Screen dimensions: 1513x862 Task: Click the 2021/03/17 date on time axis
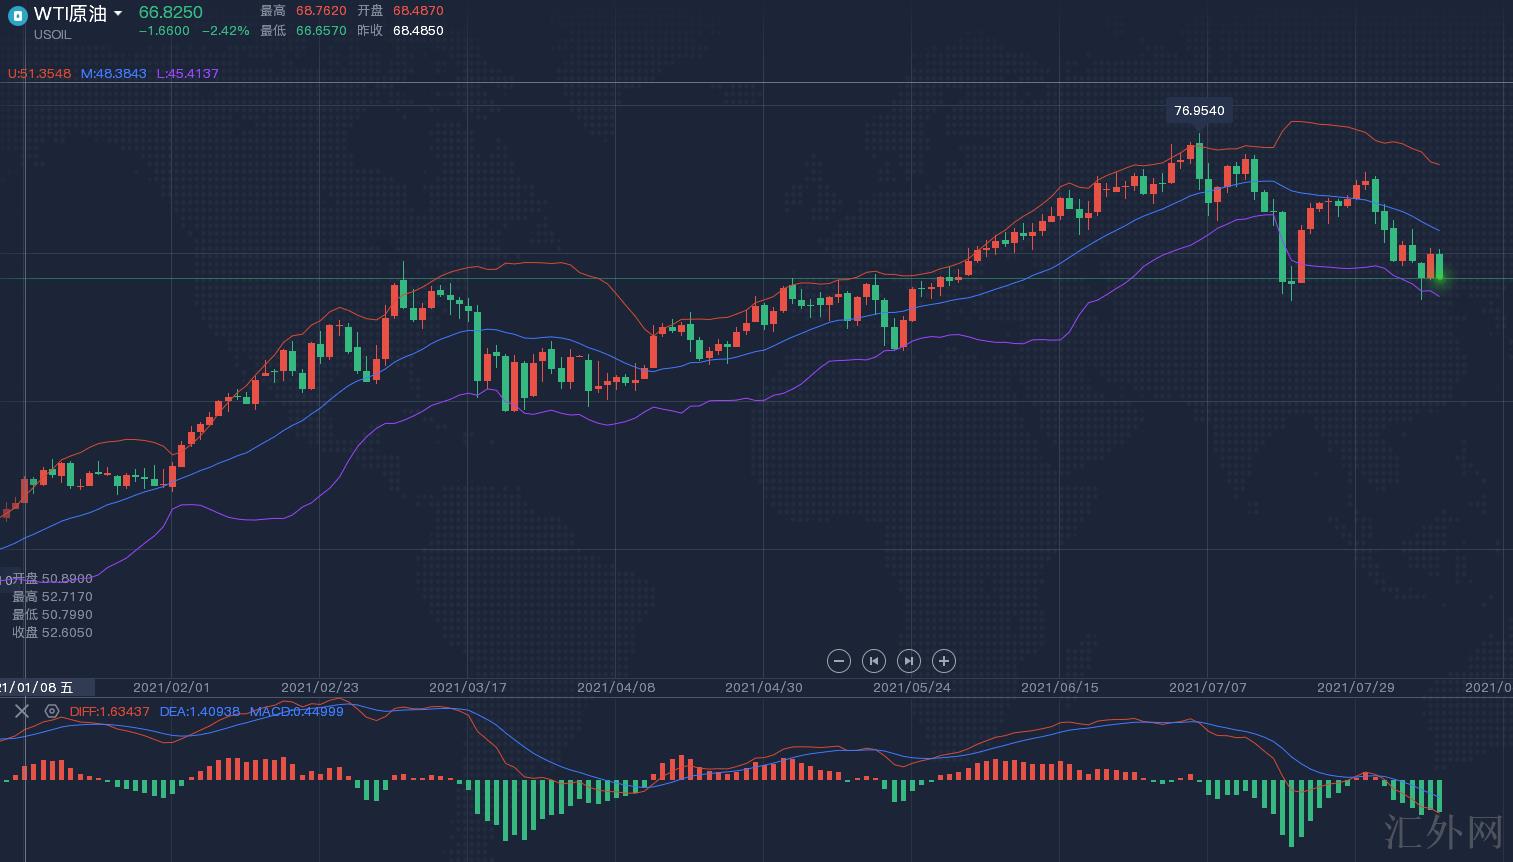tap(467, 687)
